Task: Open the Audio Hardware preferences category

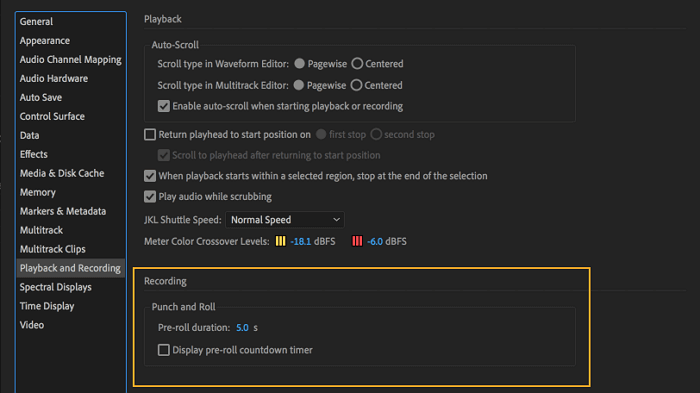Action: pyautogui.click(x=54, y=78)
